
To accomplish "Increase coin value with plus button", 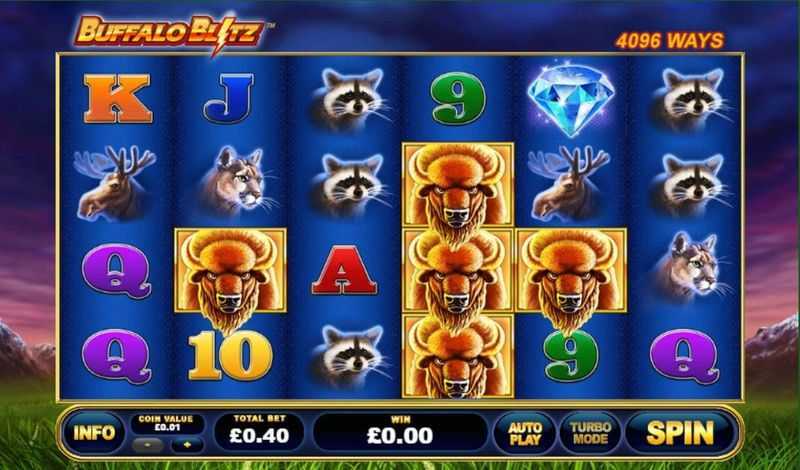I will pyautogui.click(x=187, y=445).
